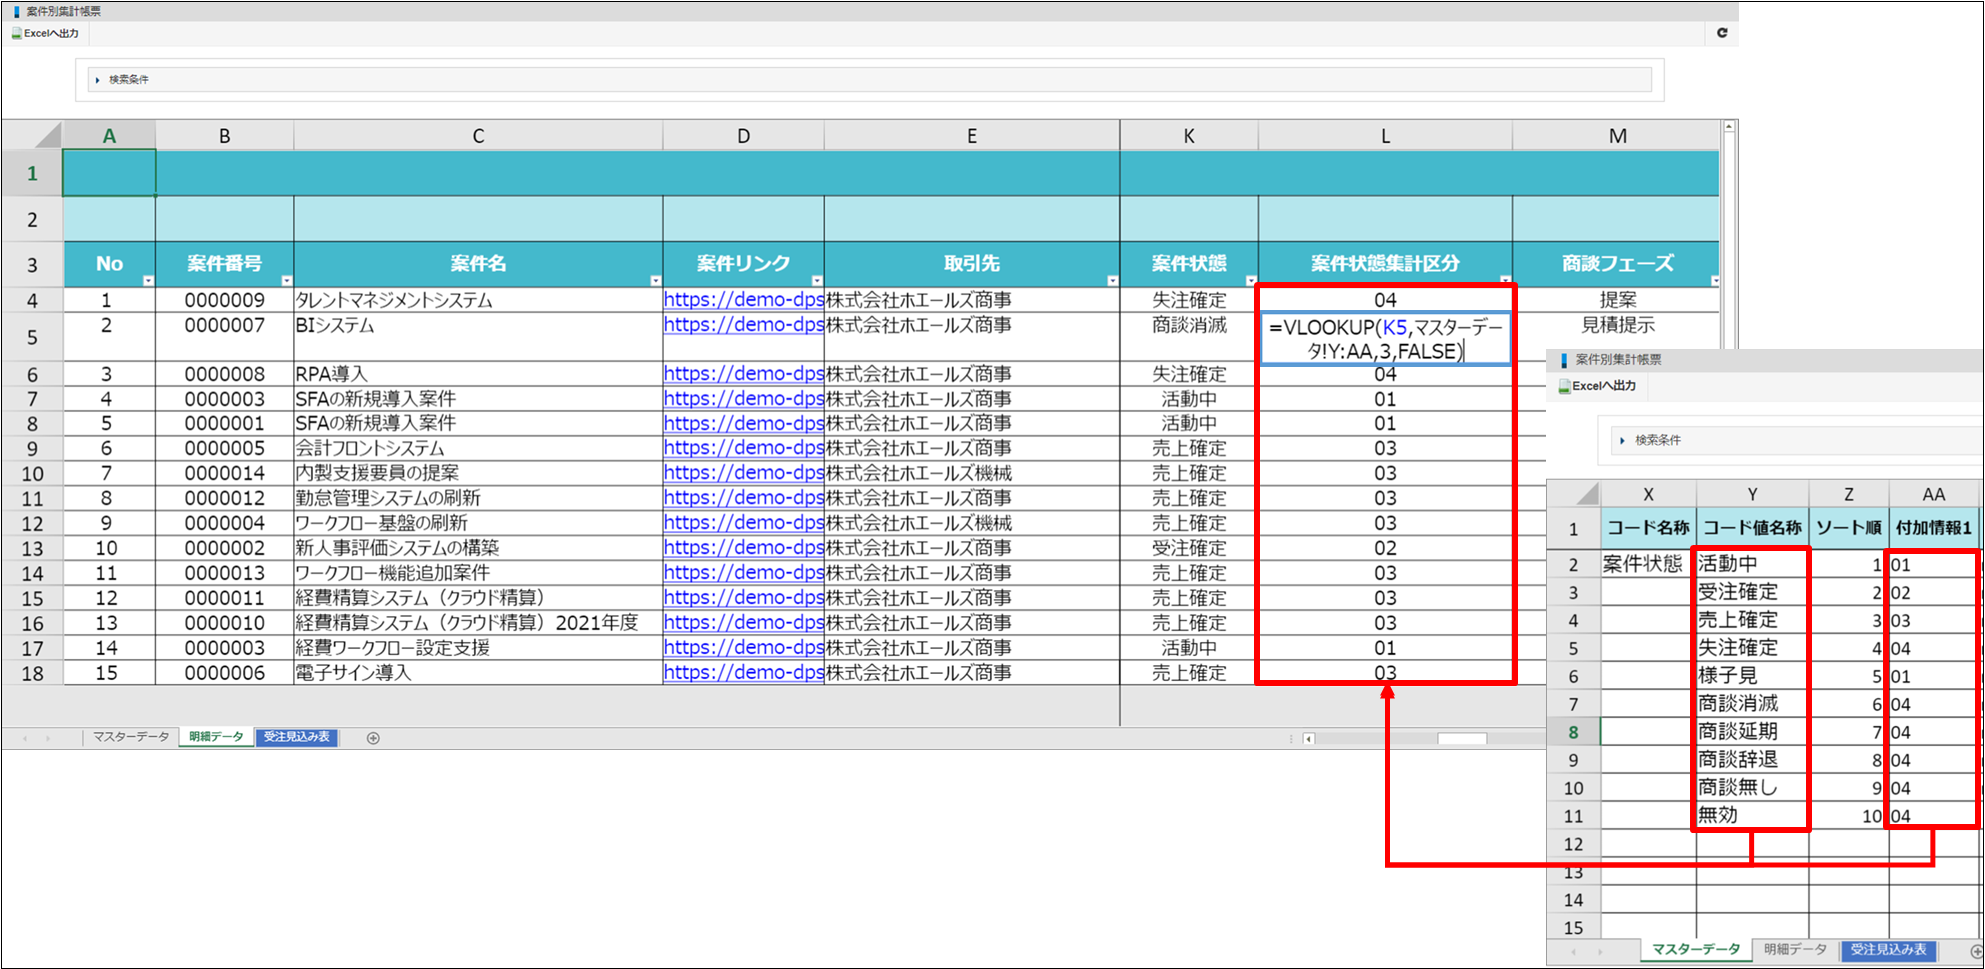Open the 取引先 column filter dropdown
The image size is (1985, 969).
click(x=1112, y=281)
